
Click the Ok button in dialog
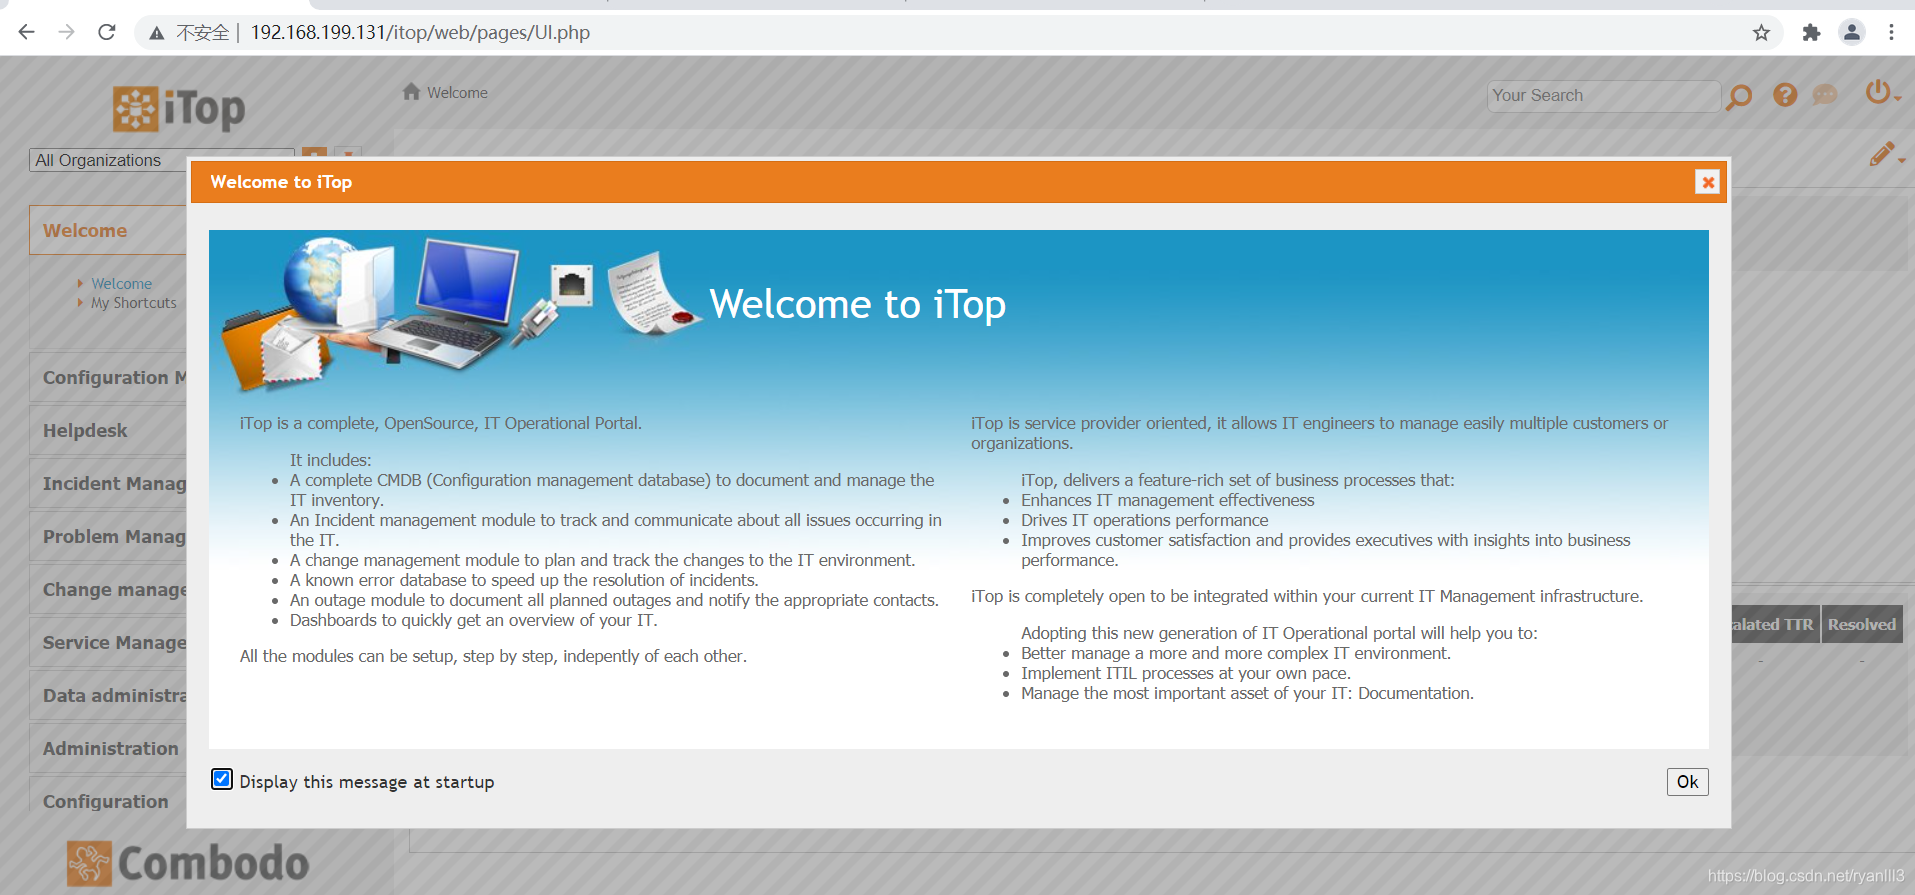(1687, 782)
